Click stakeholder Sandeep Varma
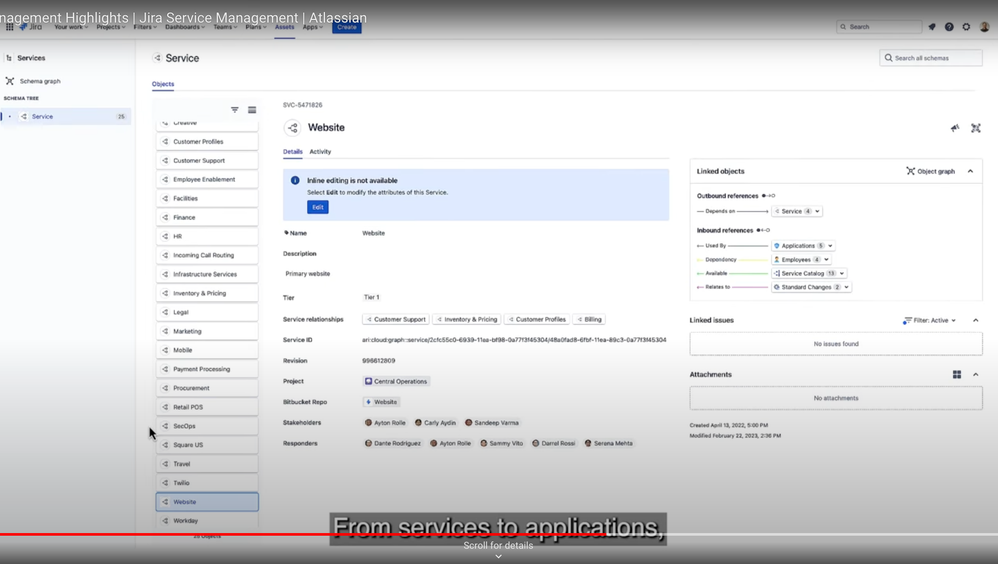 click(491, 423)
